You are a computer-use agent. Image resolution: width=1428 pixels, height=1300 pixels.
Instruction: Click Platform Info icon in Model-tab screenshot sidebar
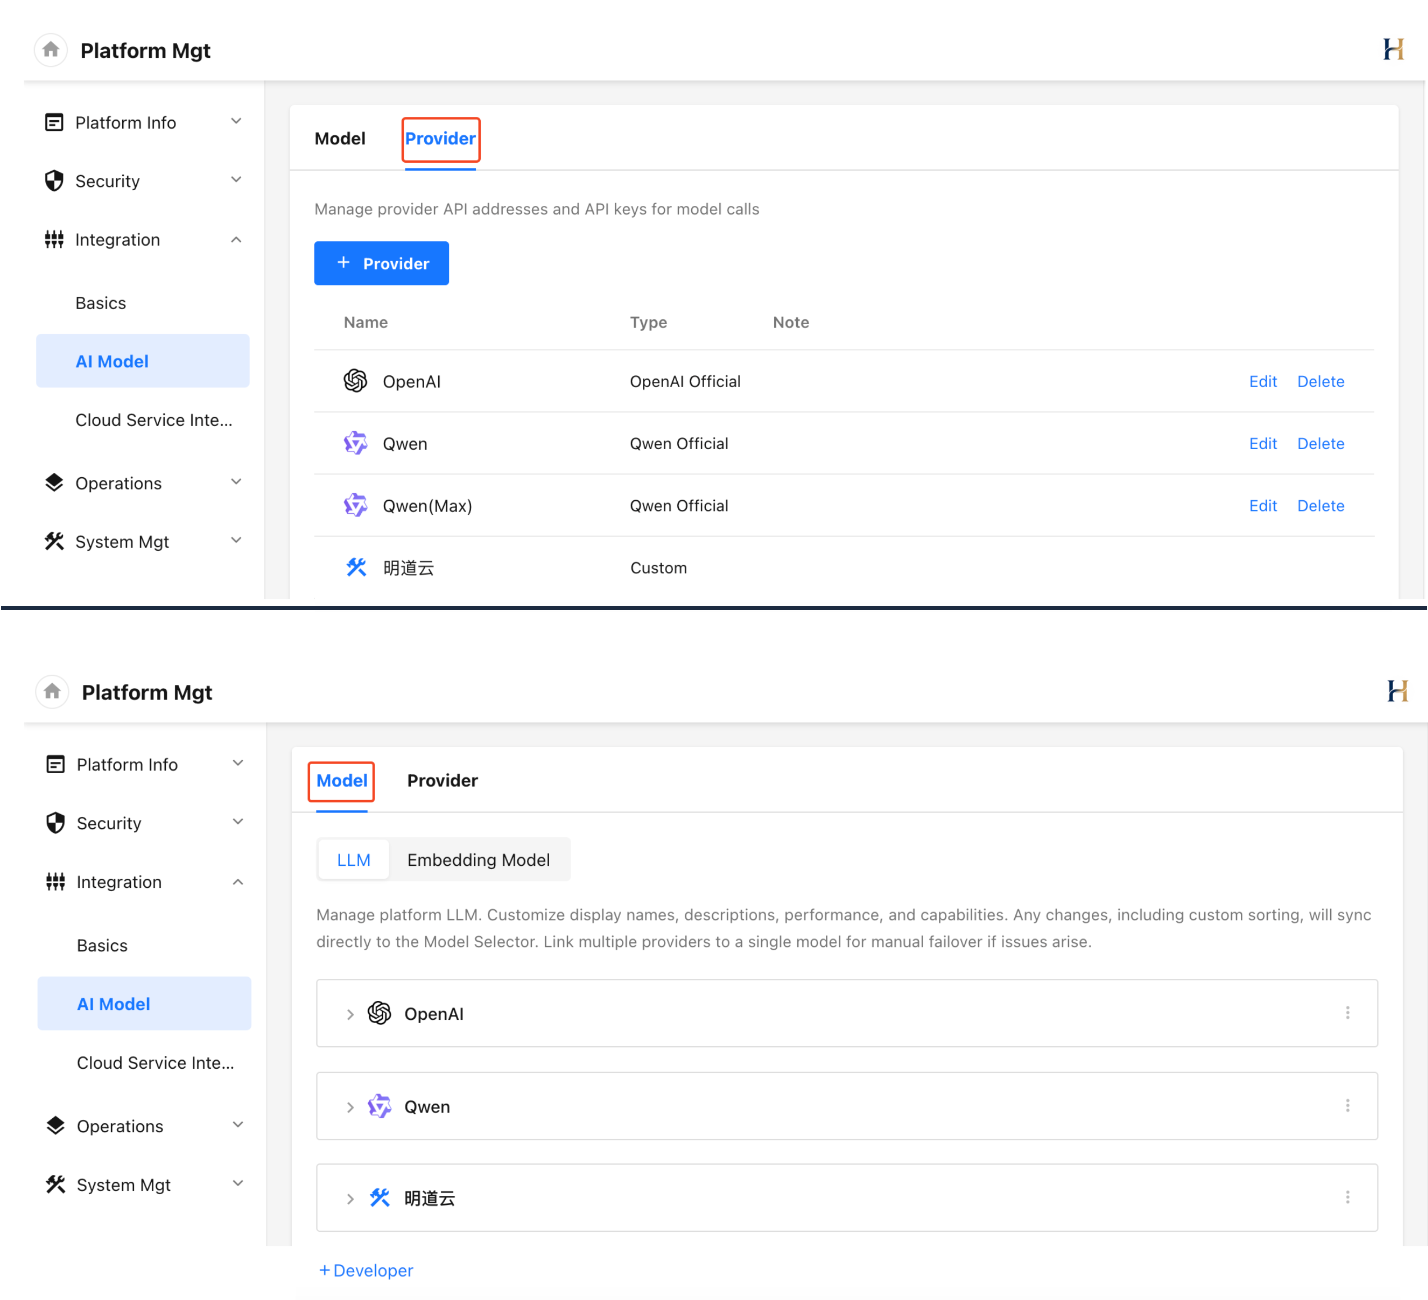[56, 764]
